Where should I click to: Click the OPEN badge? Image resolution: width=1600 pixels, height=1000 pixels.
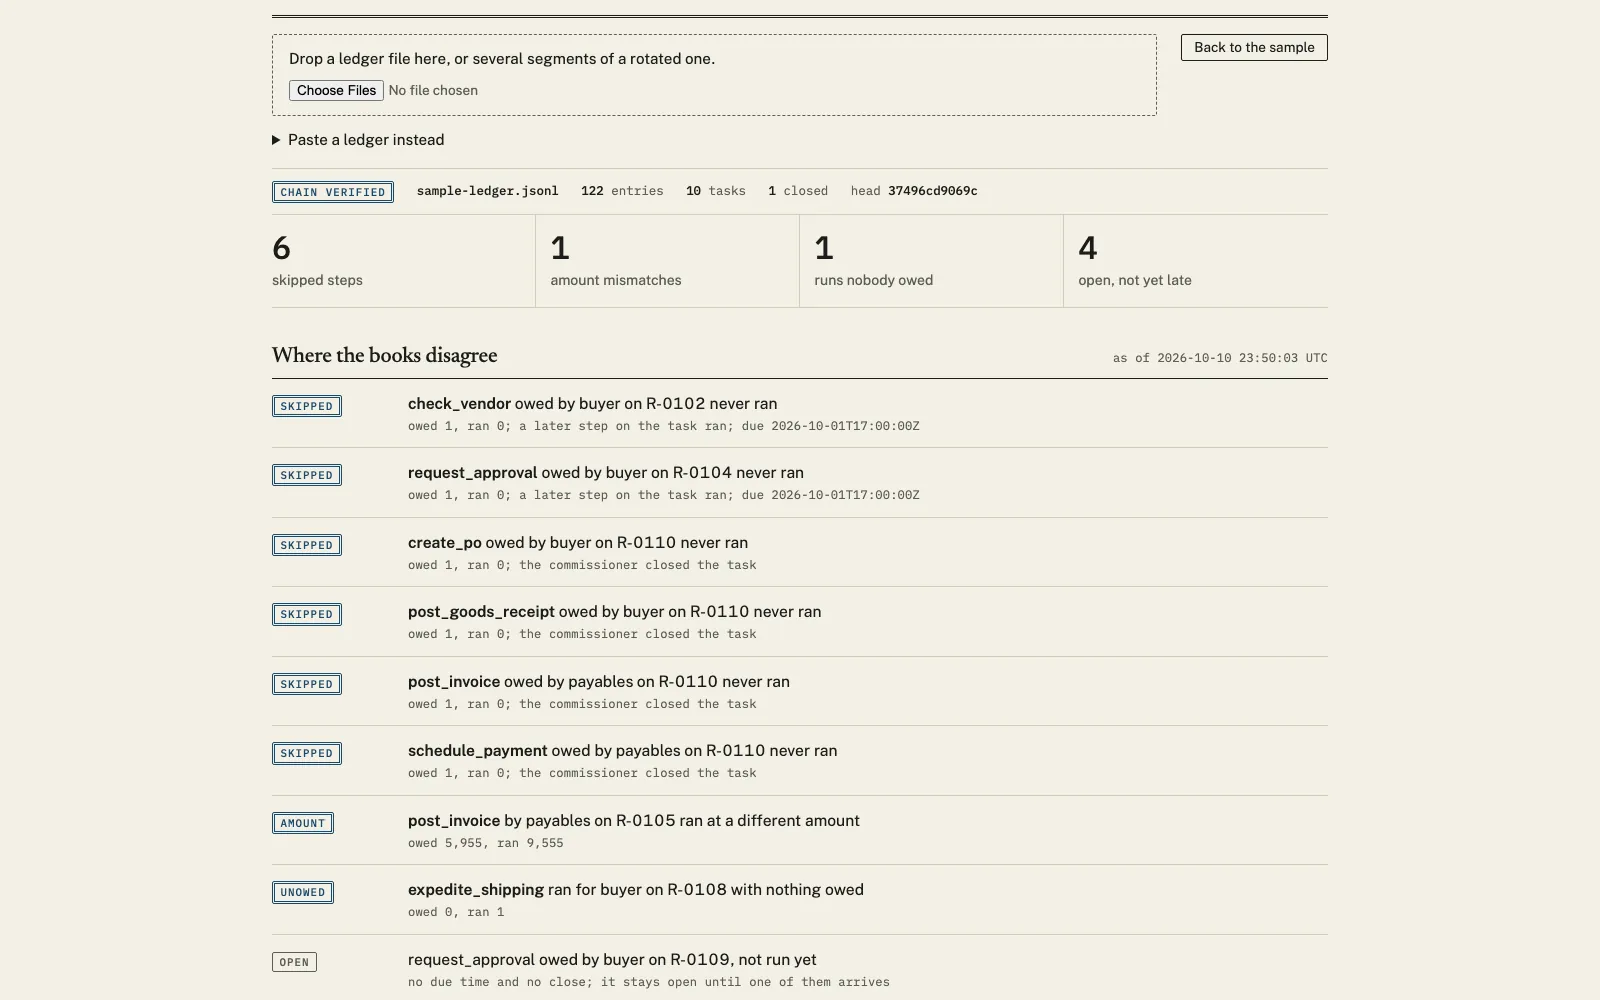point(294,962)
